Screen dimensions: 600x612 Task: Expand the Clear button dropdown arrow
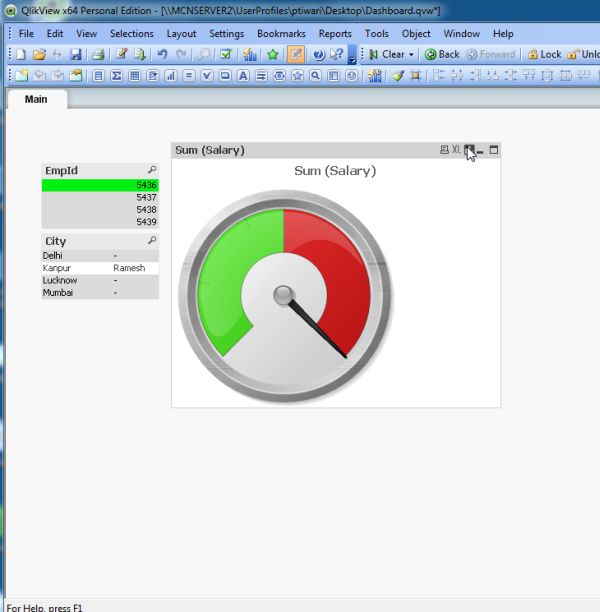point(411,55)
